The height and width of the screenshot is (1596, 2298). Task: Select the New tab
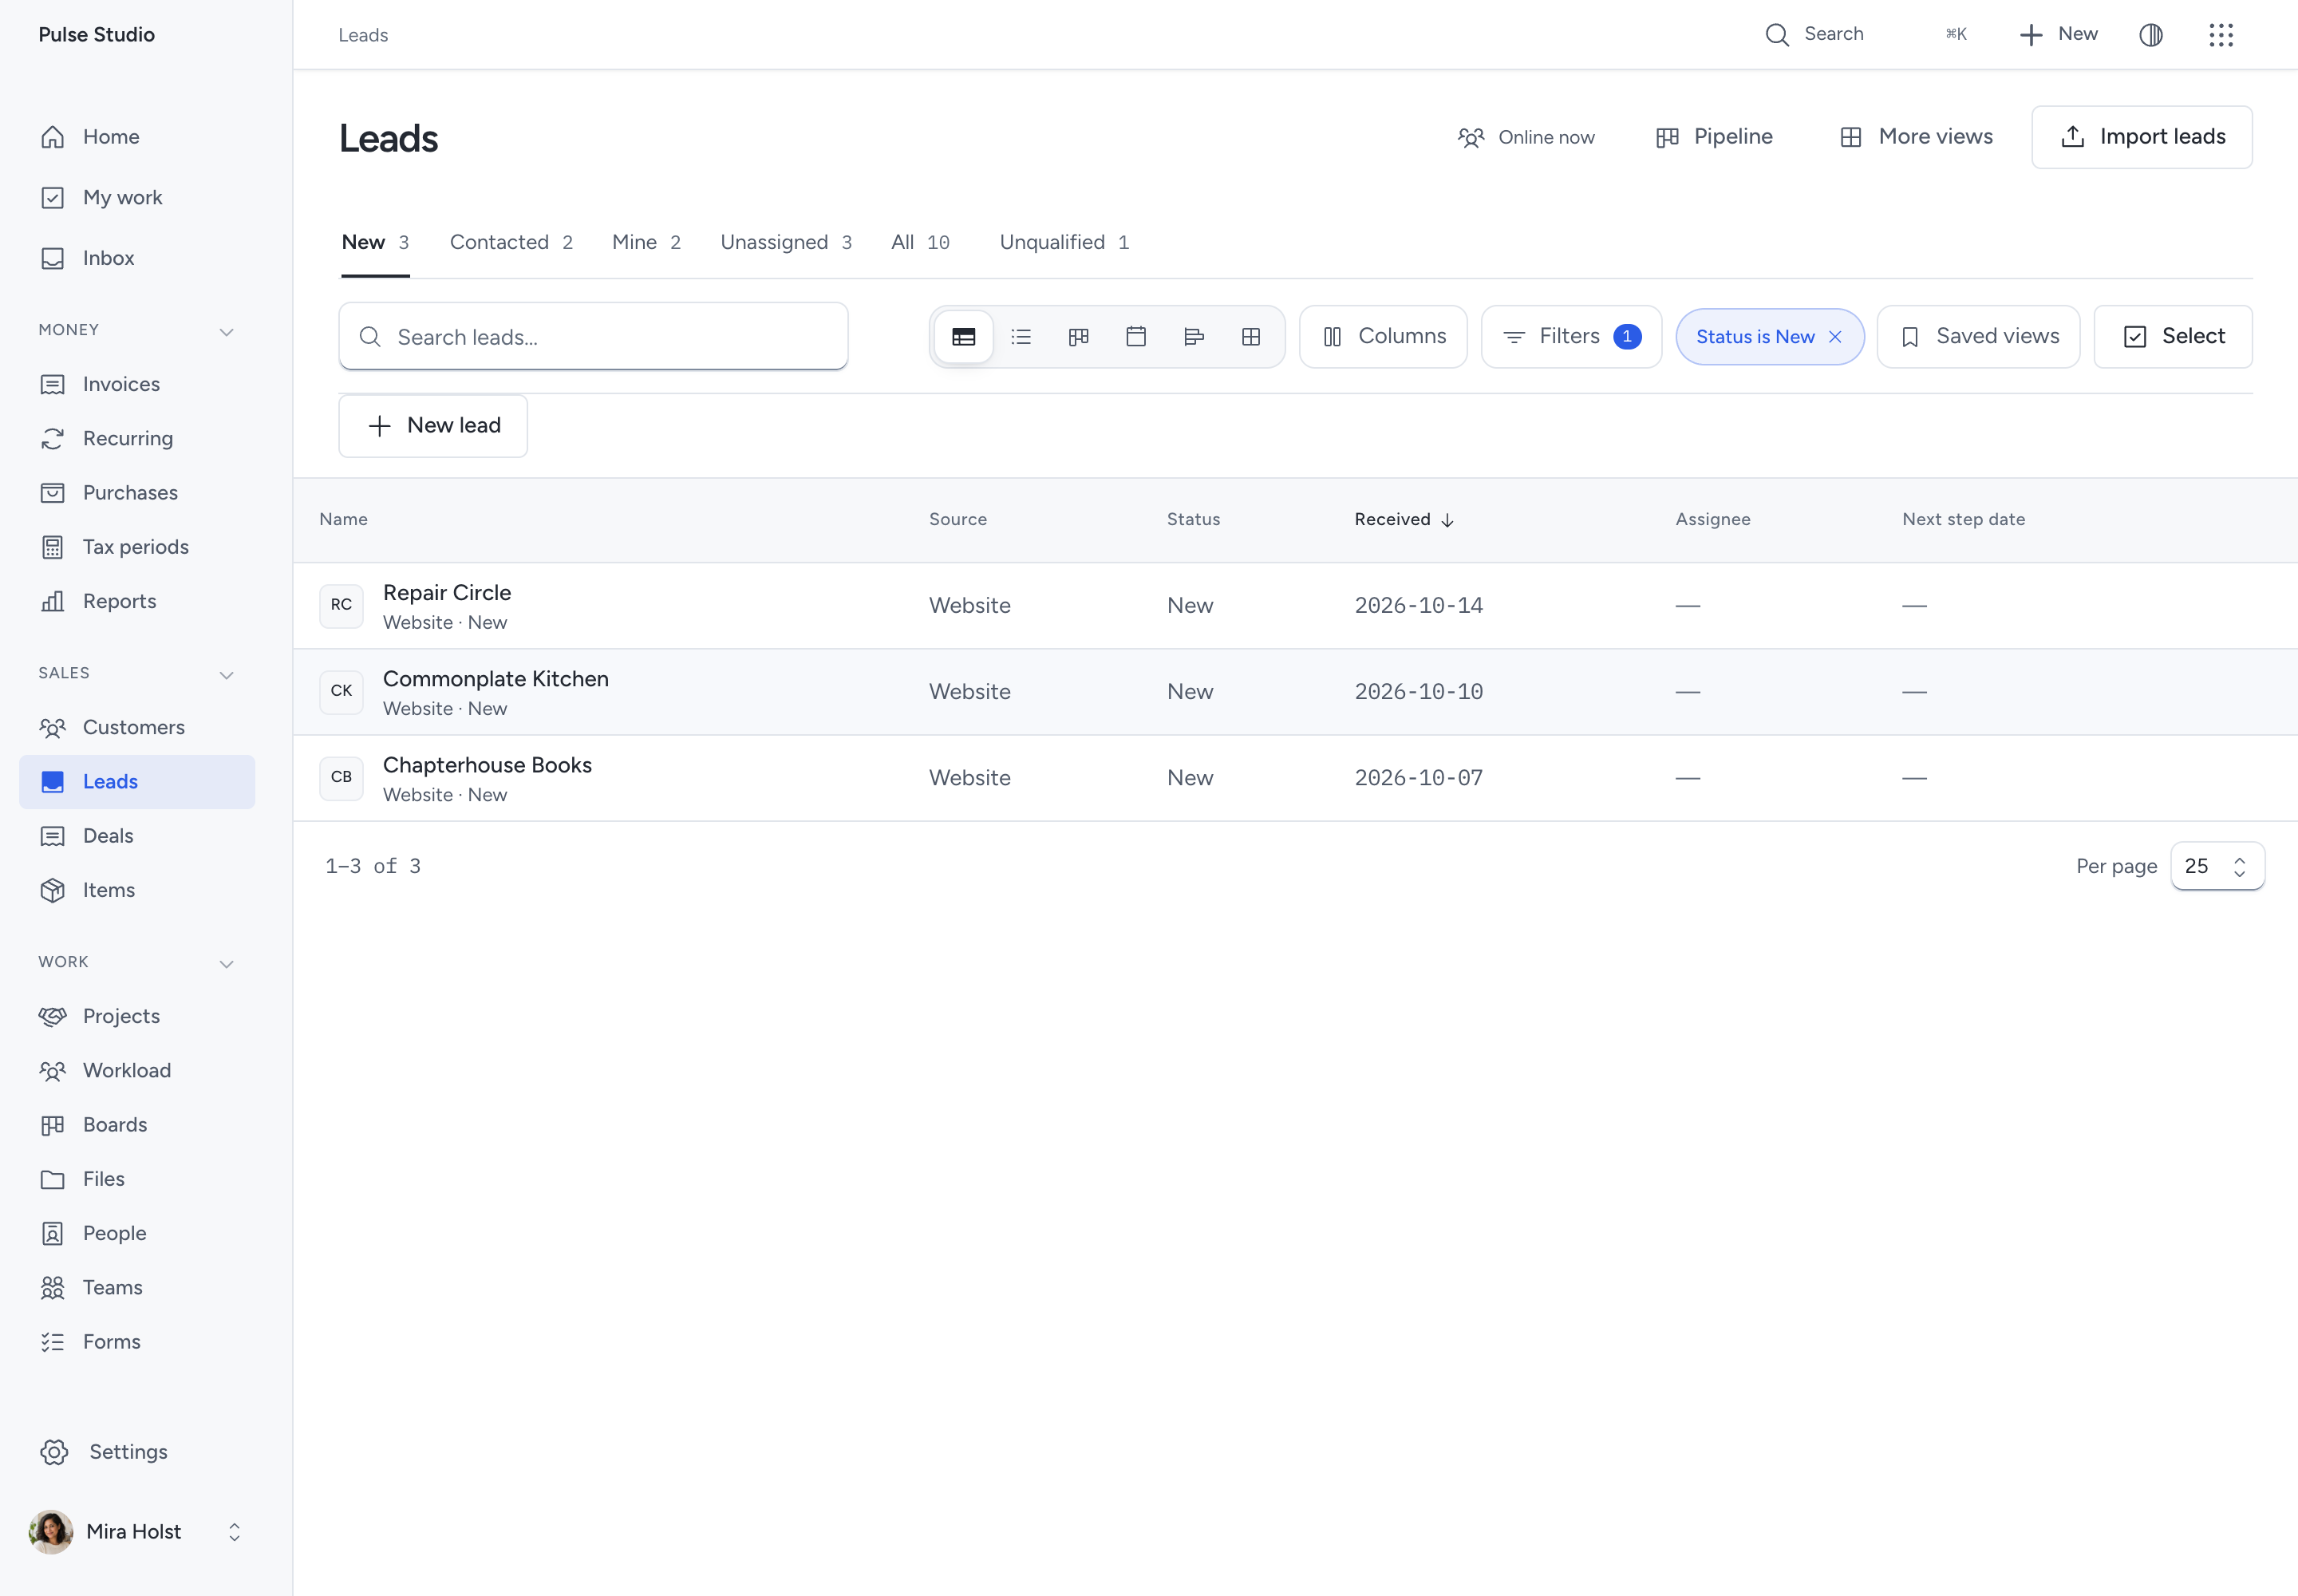coord(375,242)
